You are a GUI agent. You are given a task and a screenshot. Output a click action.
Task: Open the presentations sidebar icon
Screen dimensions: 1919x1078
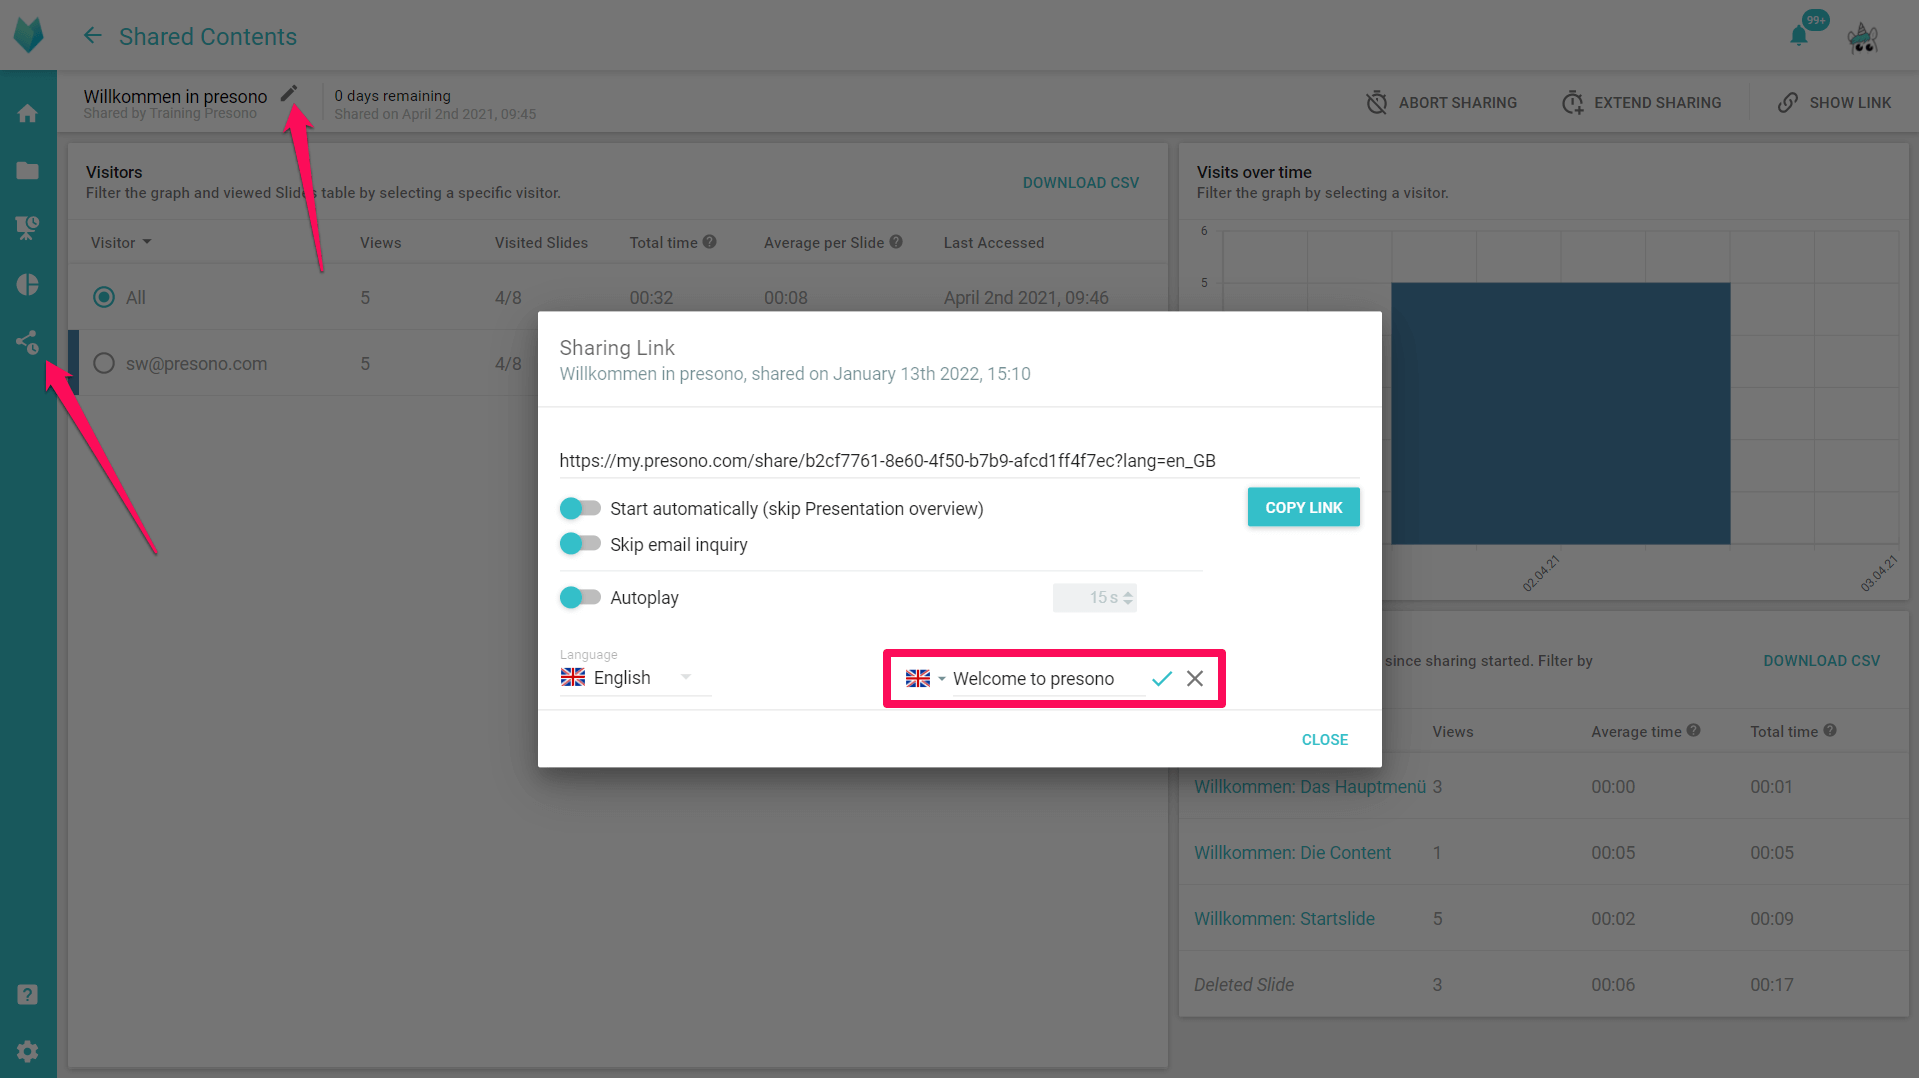tap(28, 228)
